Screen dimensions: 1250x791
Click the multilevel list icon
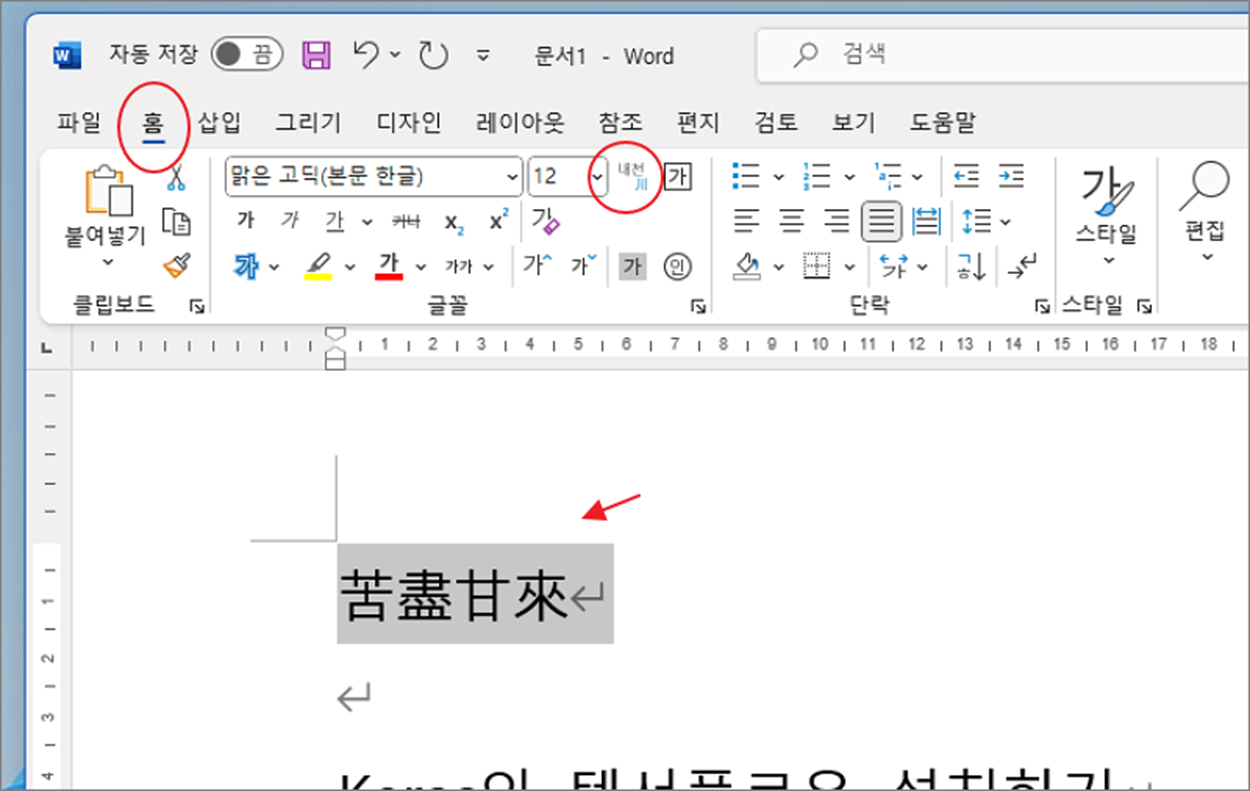click(888, 177)
